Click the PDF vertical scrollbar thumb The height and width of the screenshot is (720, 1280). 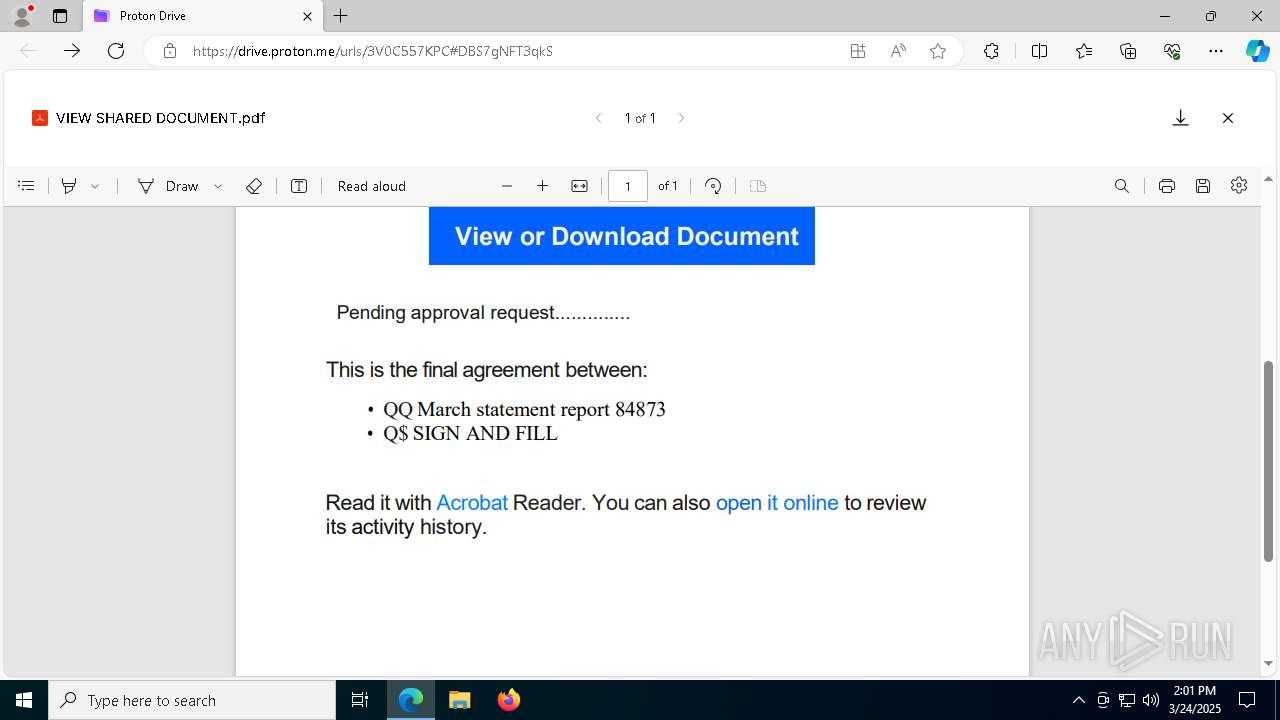coord(1269,461)
